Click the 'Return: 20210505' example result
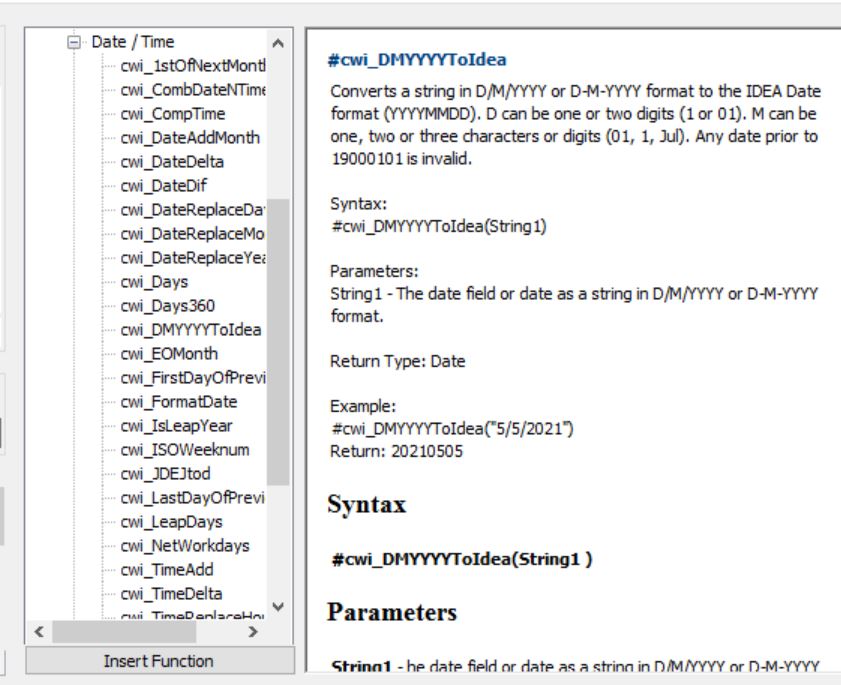The height and width of the screenshot is (685, 841). pos(396,451)
